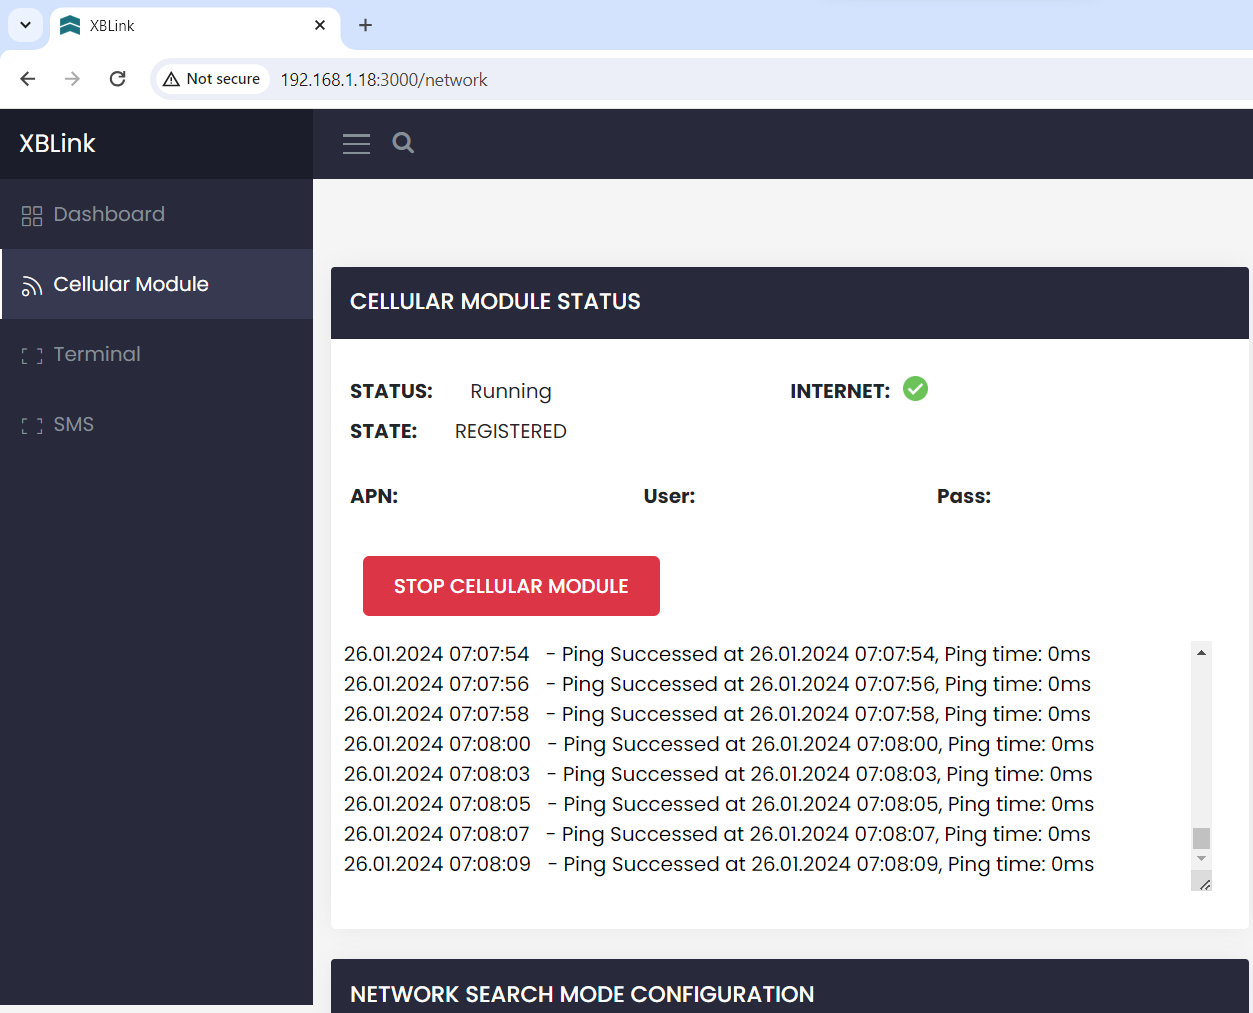This screenshot has width=1253, height=1013.
Task: Open the SMS page from sidebar
Action: (x=73, y=424)
